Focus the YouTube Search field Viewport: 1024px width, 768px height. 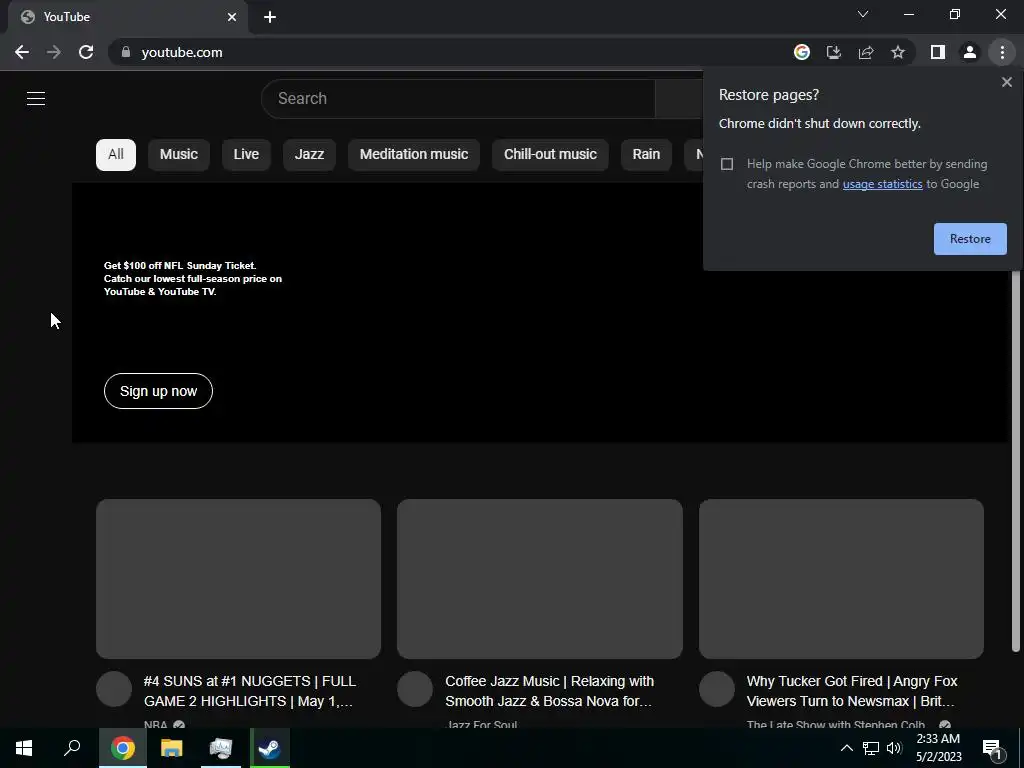click(x=458, y=99)
